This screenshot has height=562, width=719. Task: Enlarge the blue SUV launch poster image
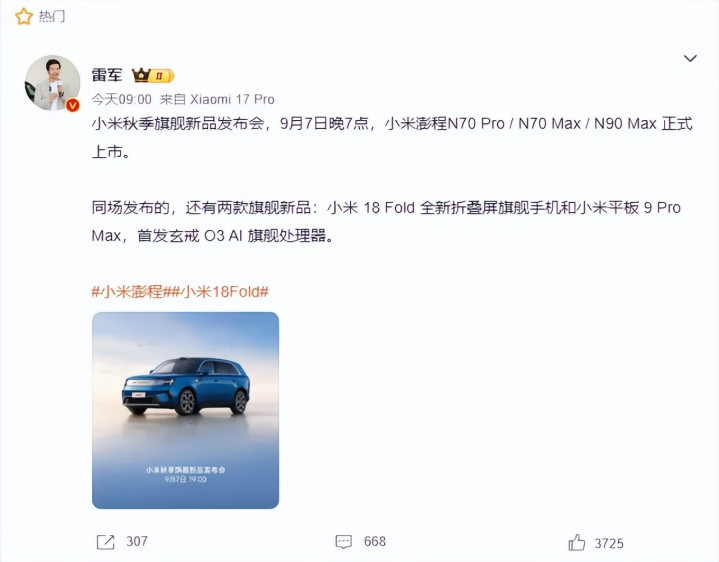(x=185, y=410)
